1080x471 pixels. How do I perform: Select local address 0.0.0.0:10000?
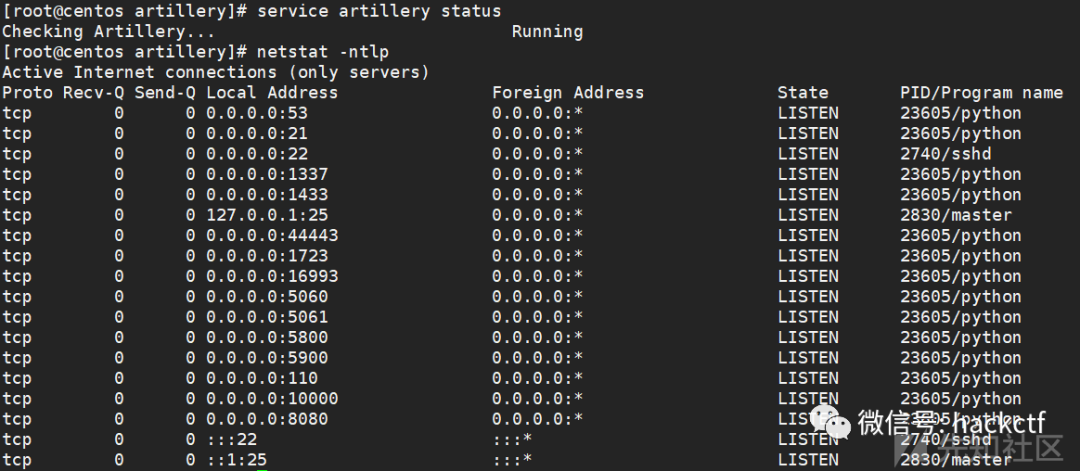(272, 399)
